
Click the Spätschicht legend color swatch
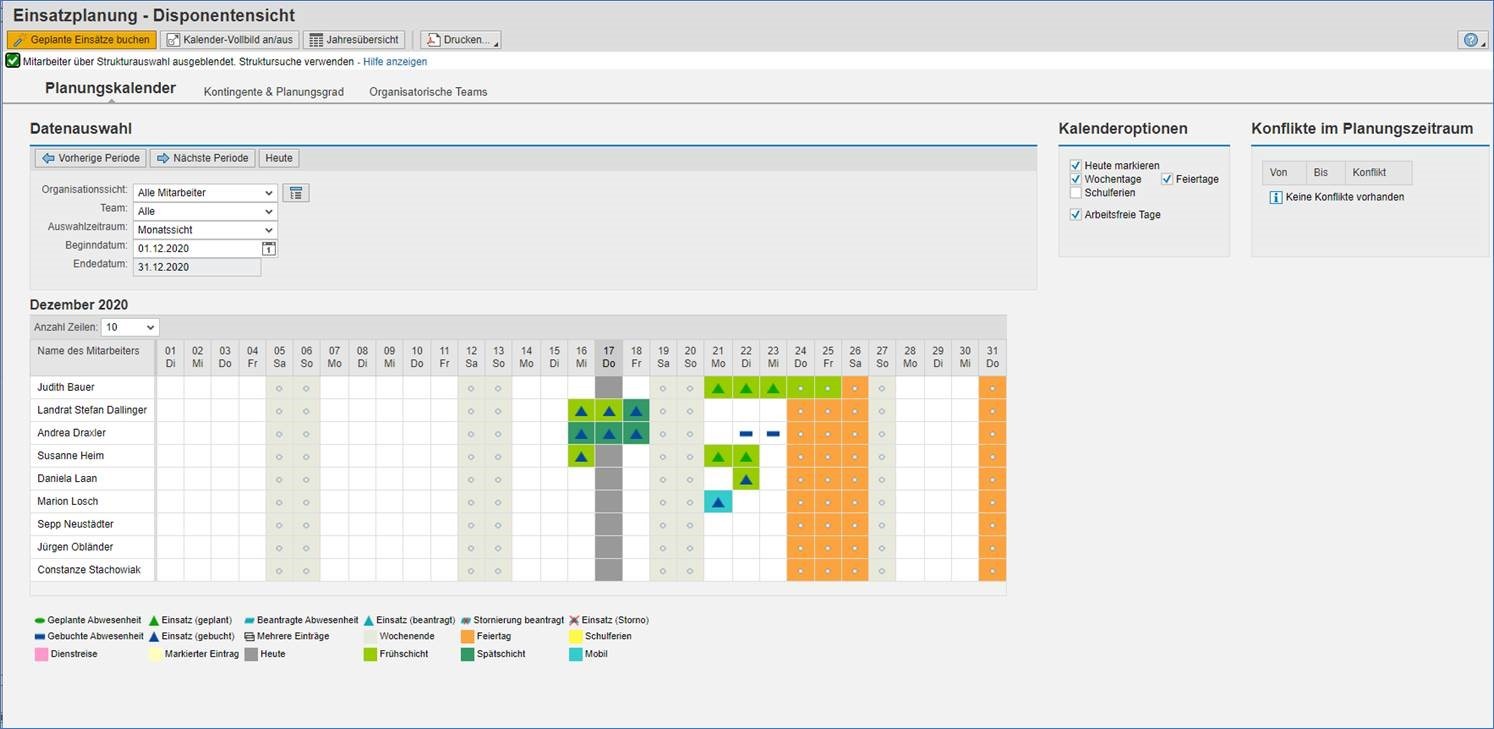click(467, 654)
